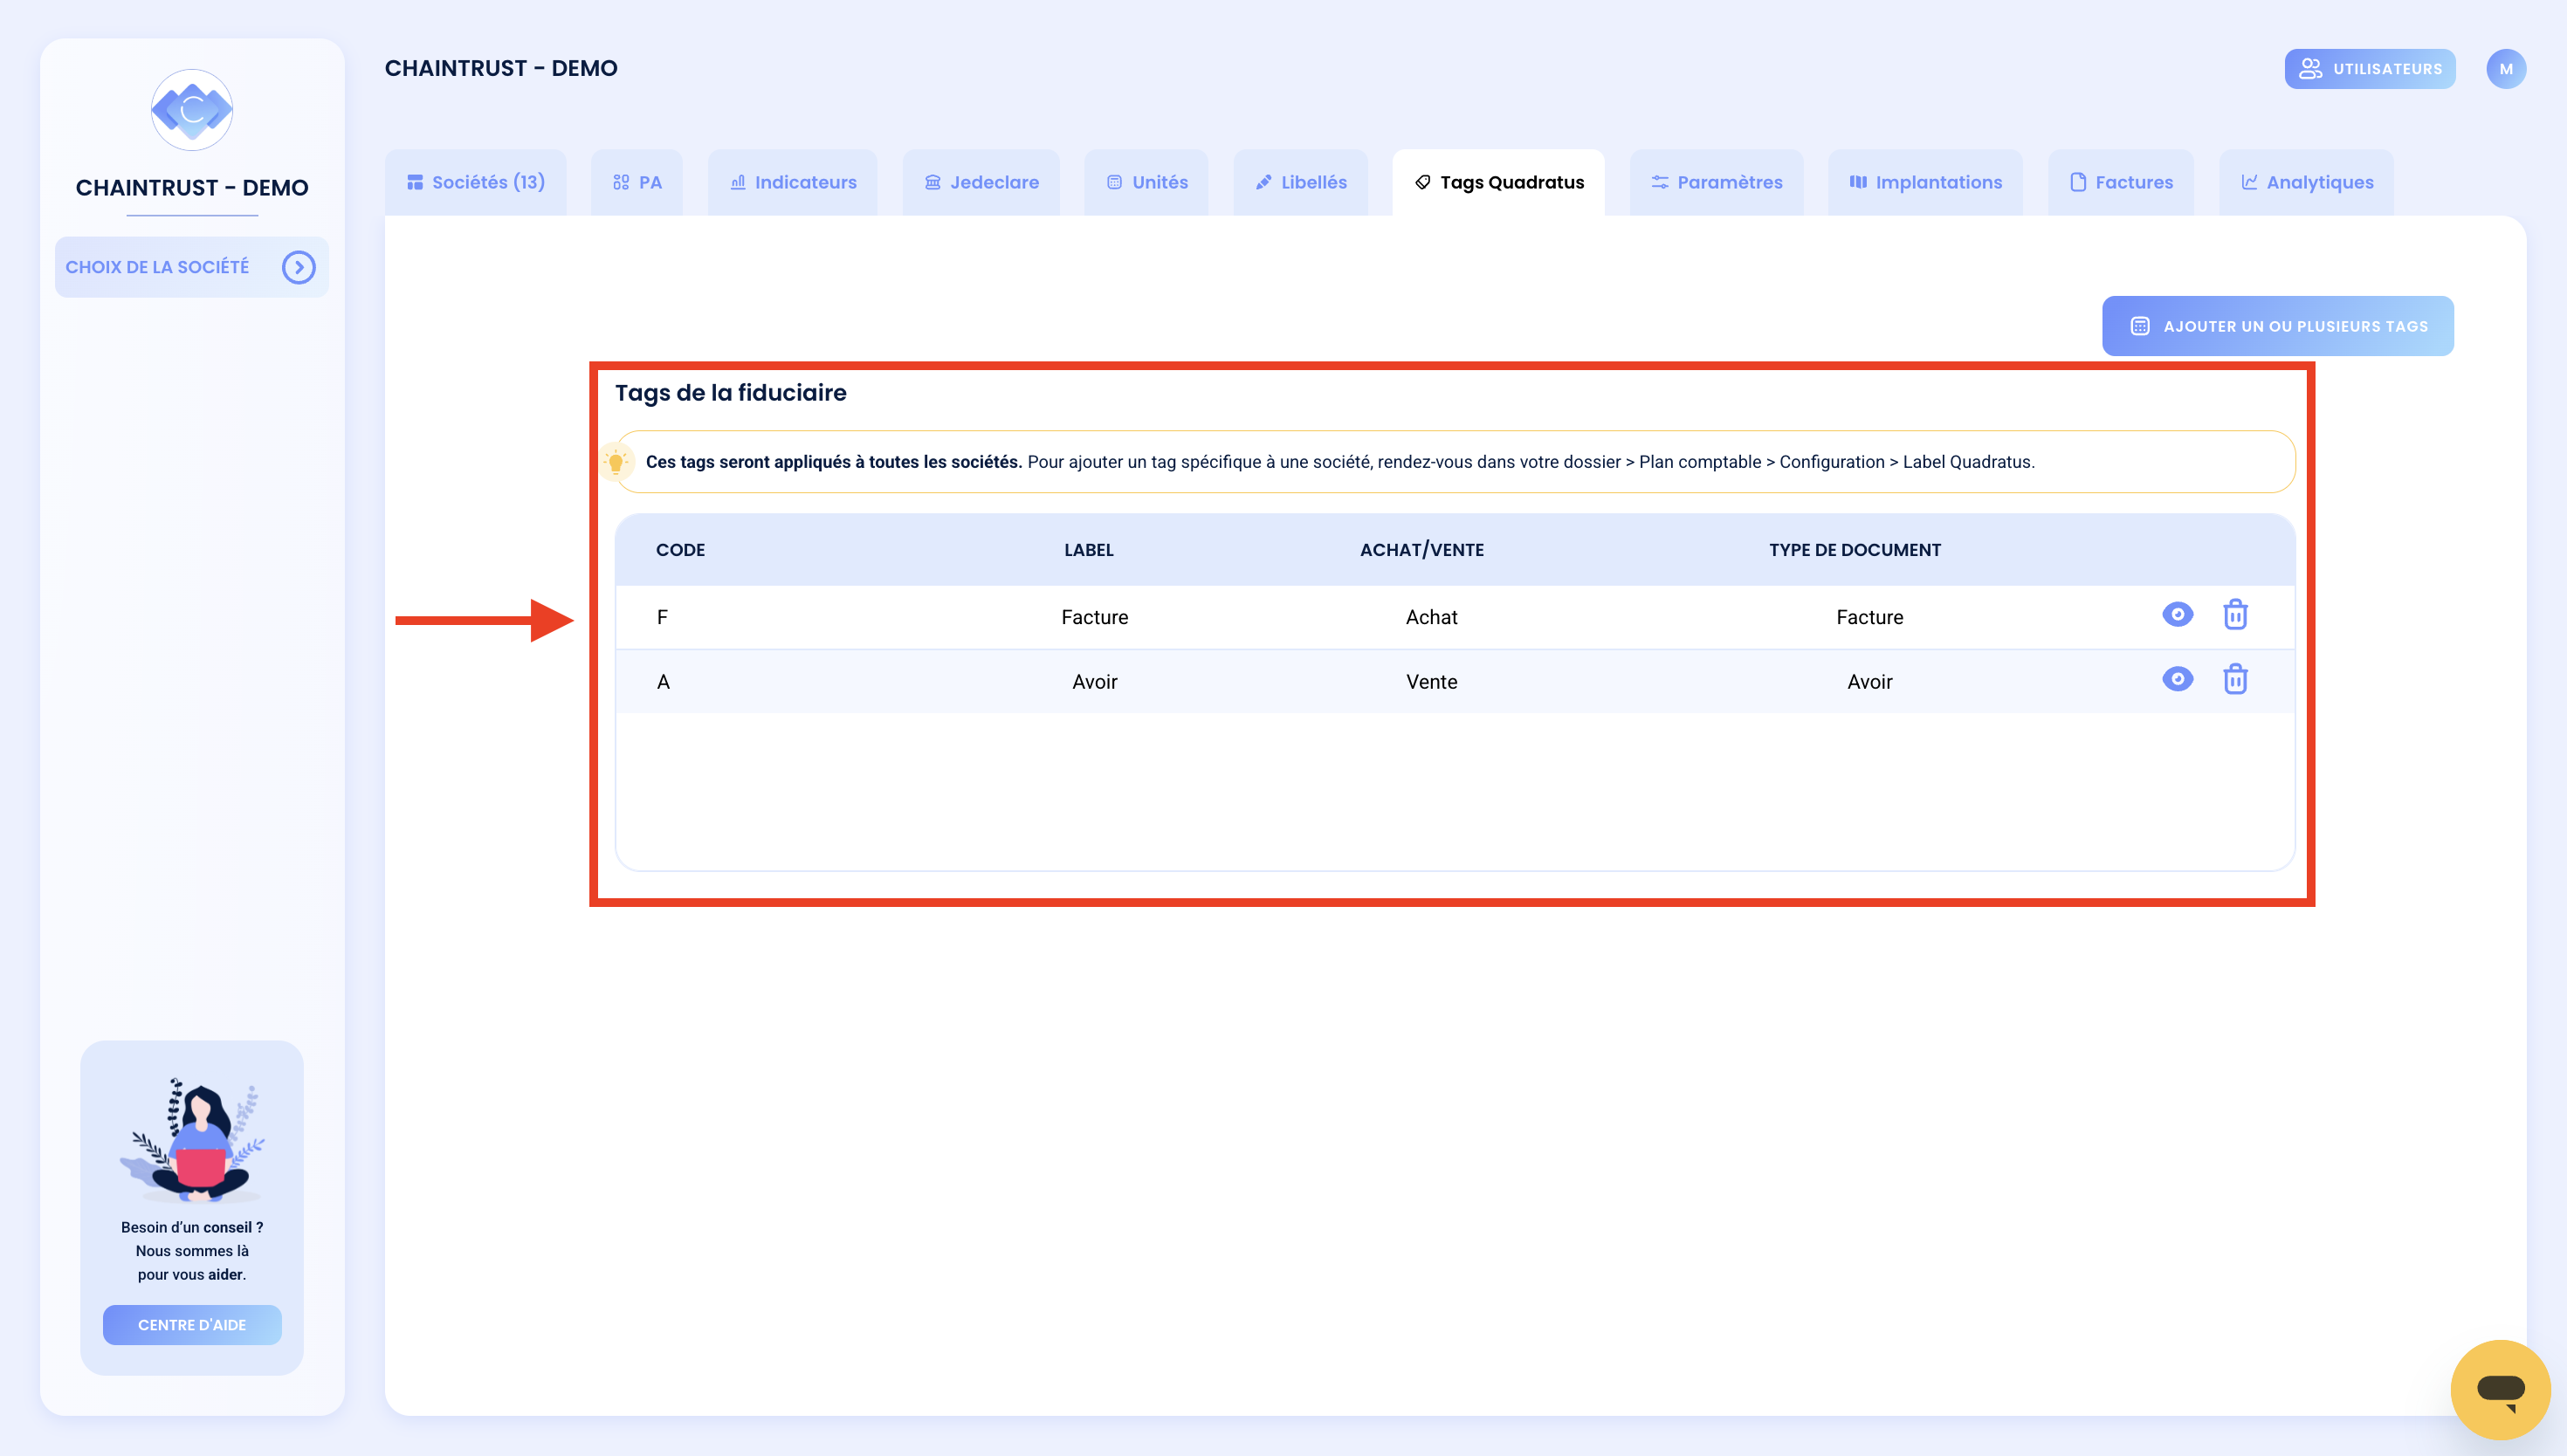Click the Avoir label cell
2567x1456 pixels.
pos(1094,682)
